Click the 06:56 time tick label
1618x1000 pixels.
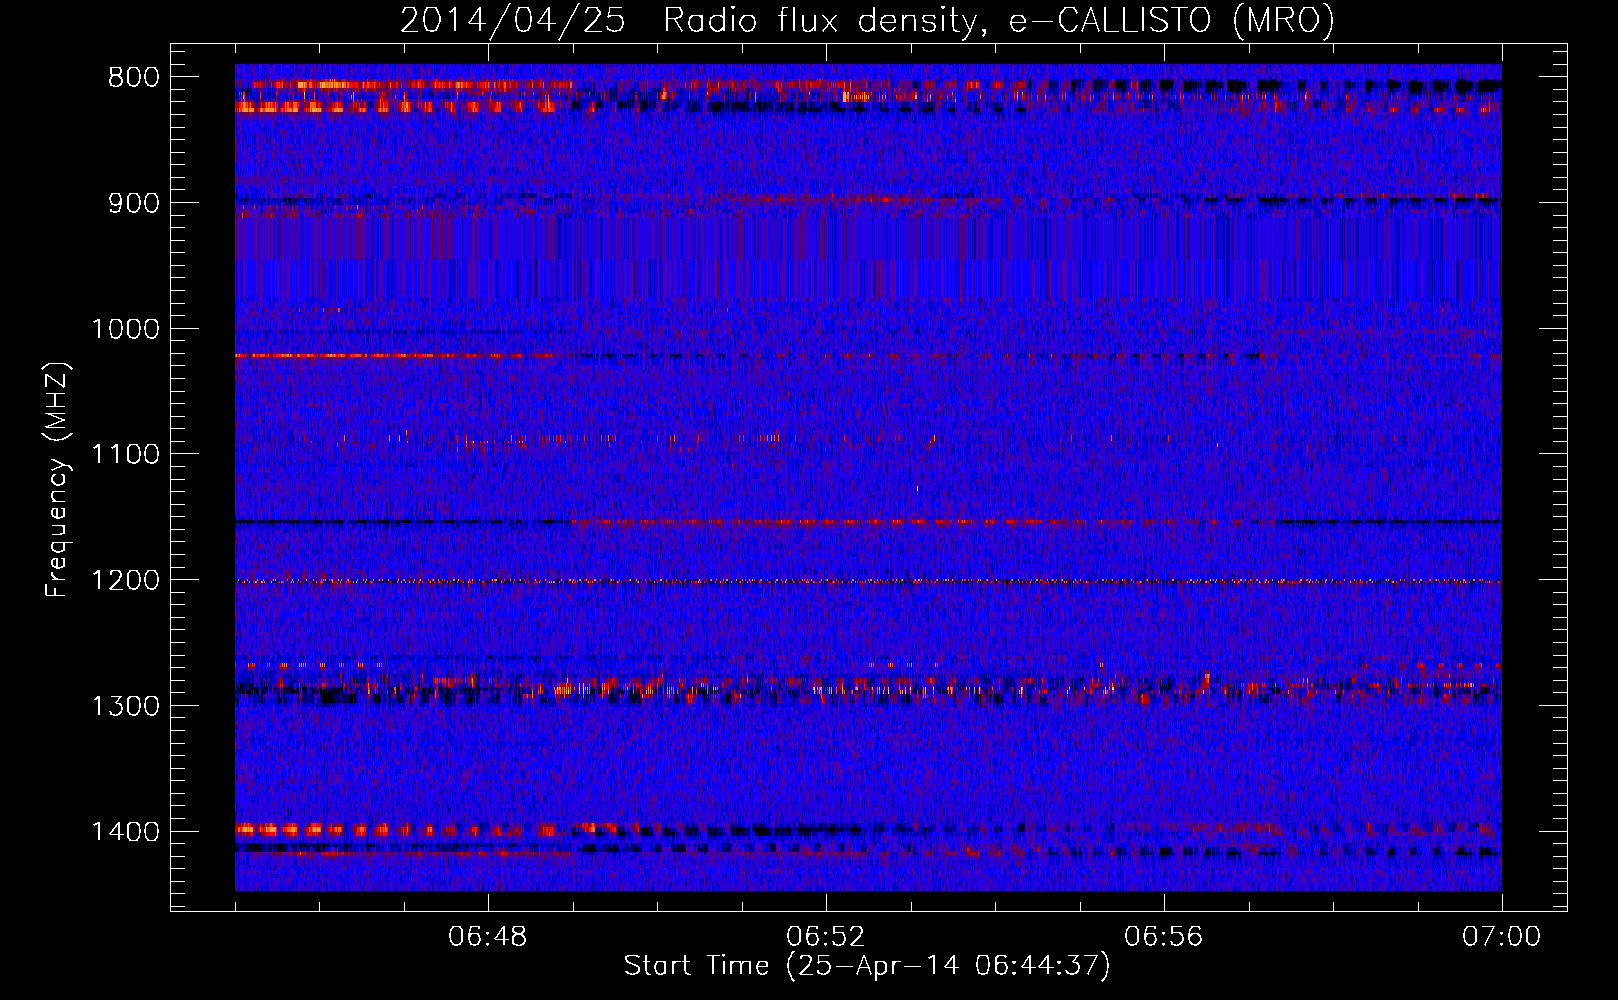(x=1164, y=937)
